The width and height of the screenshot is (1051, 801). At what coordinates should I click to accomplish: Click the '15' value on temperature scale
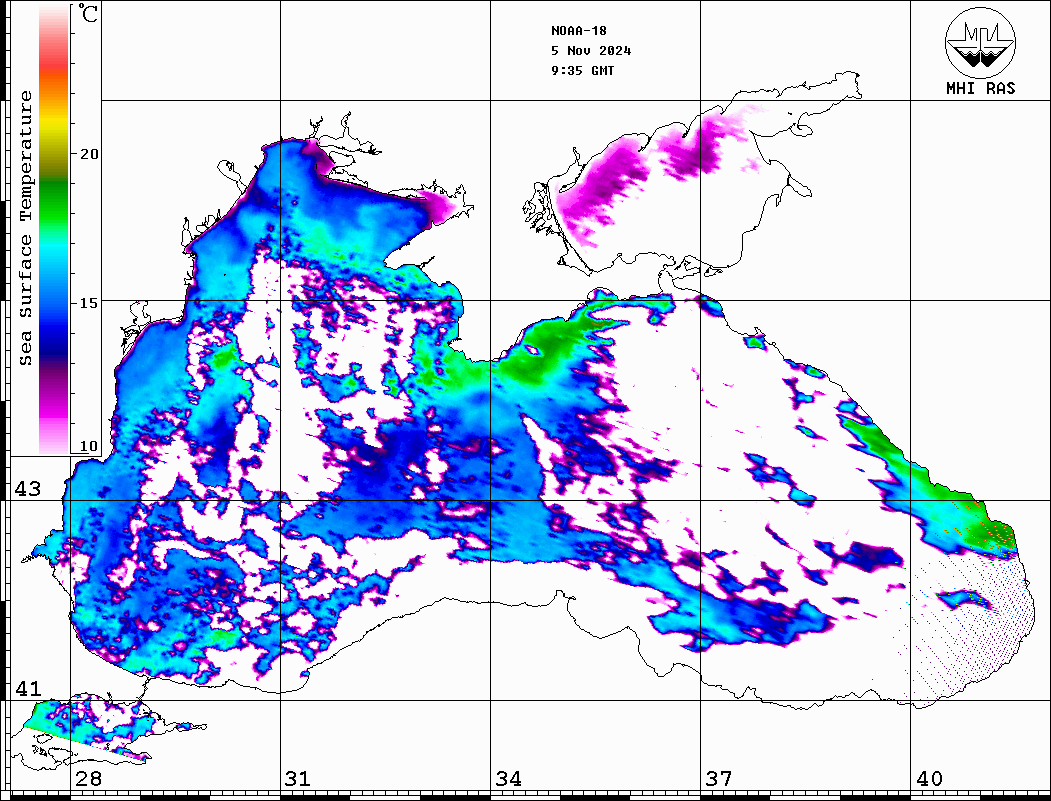[x=88, y=303]
